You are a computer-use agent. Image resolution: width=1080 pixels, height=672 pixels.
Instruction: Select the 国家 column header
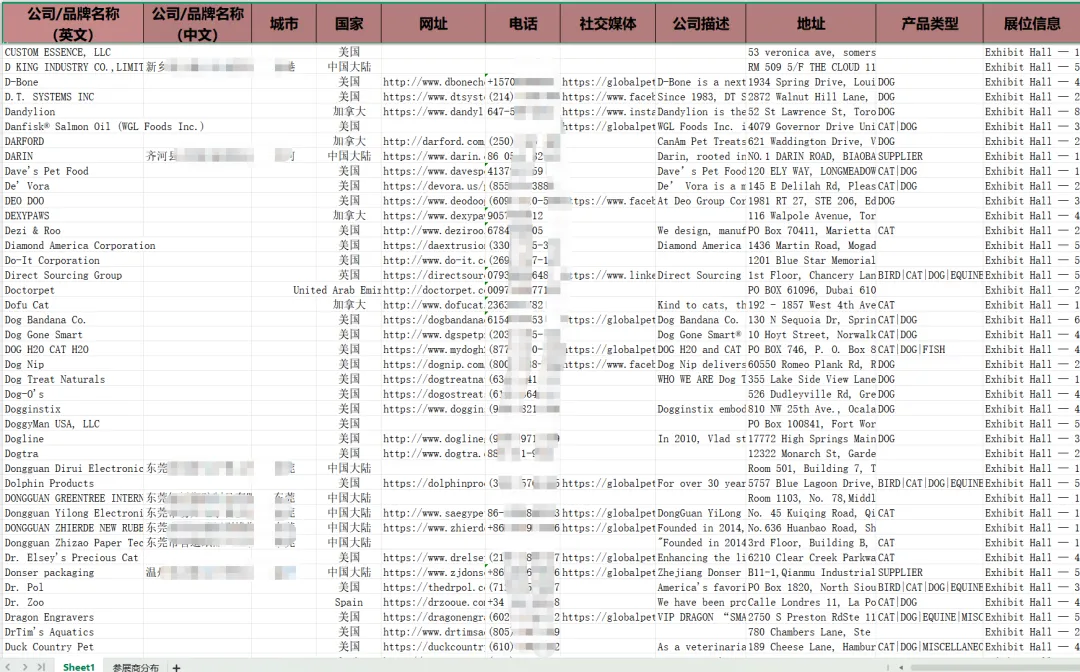tap(349, 23)
